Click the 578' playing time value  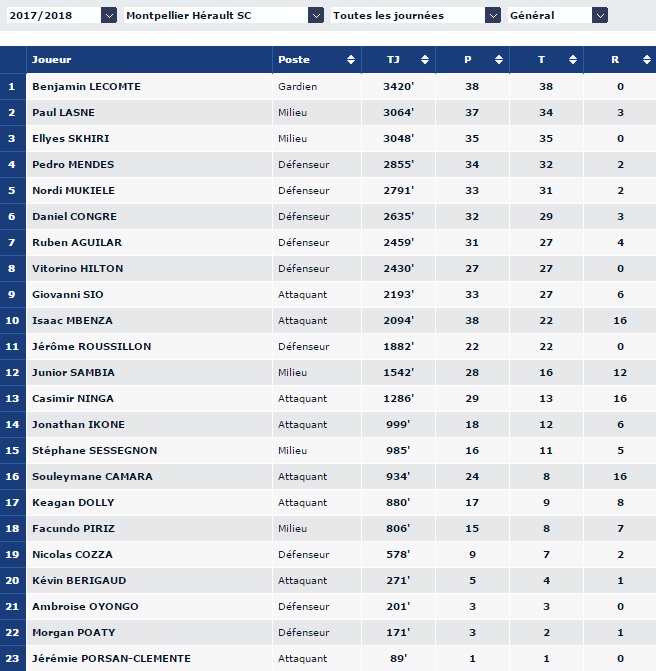pyautogui.click(x=398, y=555)
